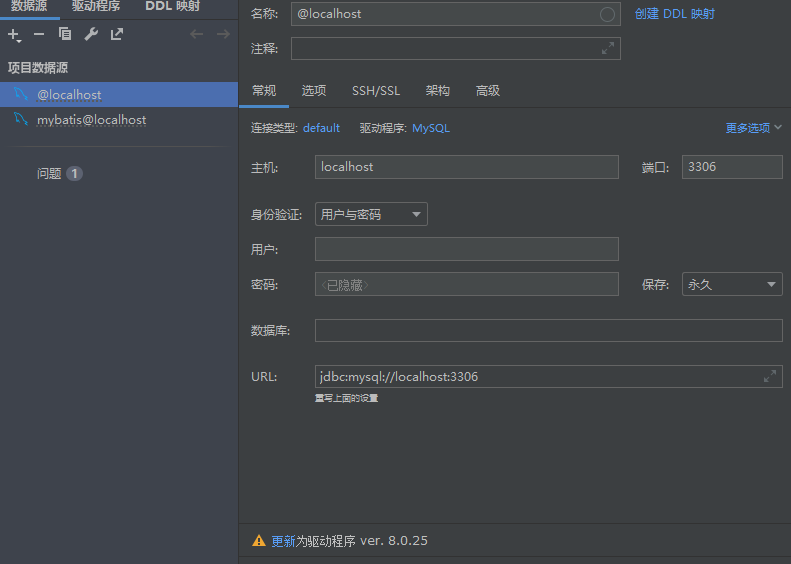The image size is (791, 564).
Task: Select the mybatis@localhost data source
Action: [119, 120]
